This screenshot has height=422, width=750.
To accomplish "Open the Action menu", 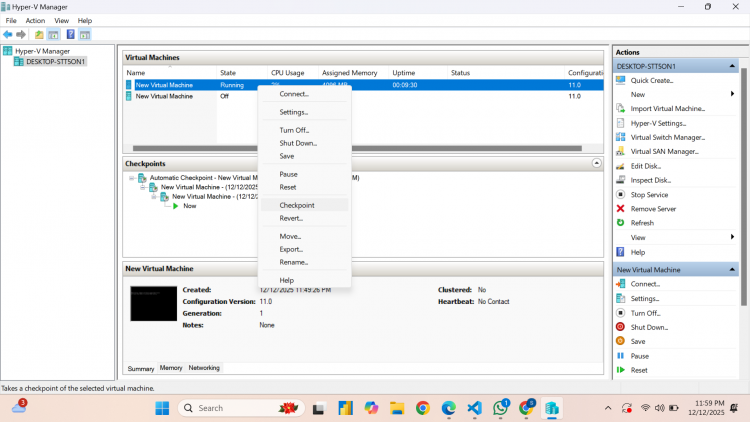I will click(35, 21).
